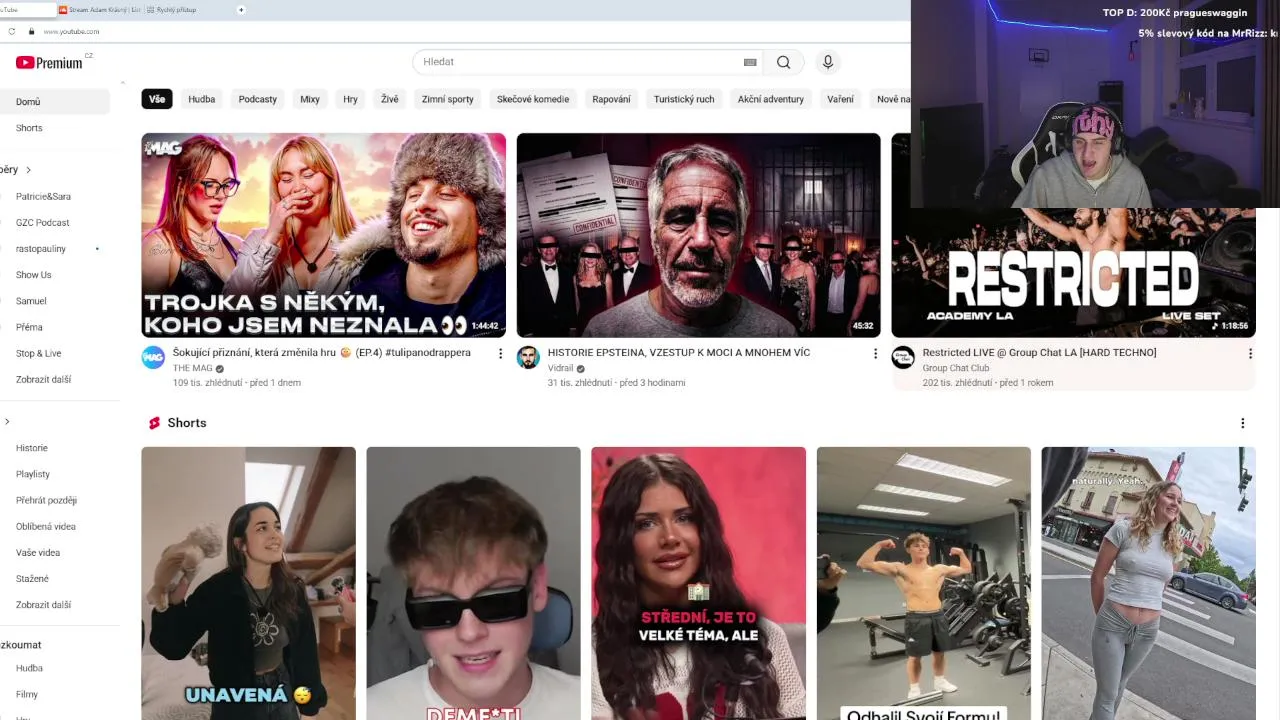Screen dimensions: 1280x720
Task: Open Playlisty in sidebar
Action: [33, 474]
